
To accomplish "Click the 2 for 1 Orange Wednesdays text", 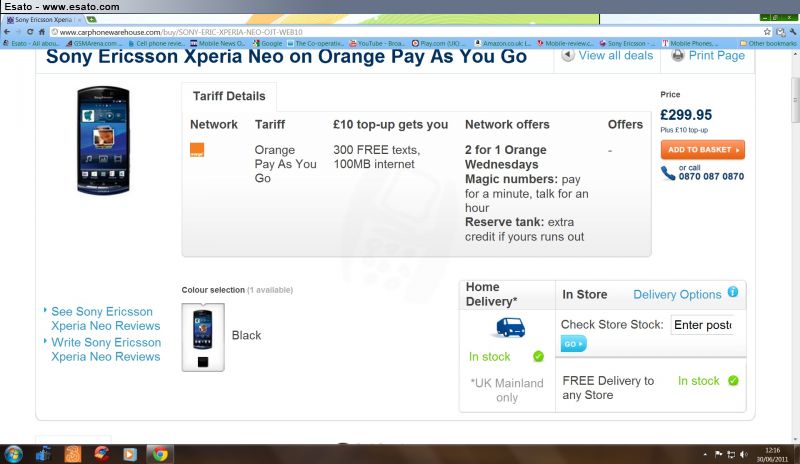I will 506,157.
